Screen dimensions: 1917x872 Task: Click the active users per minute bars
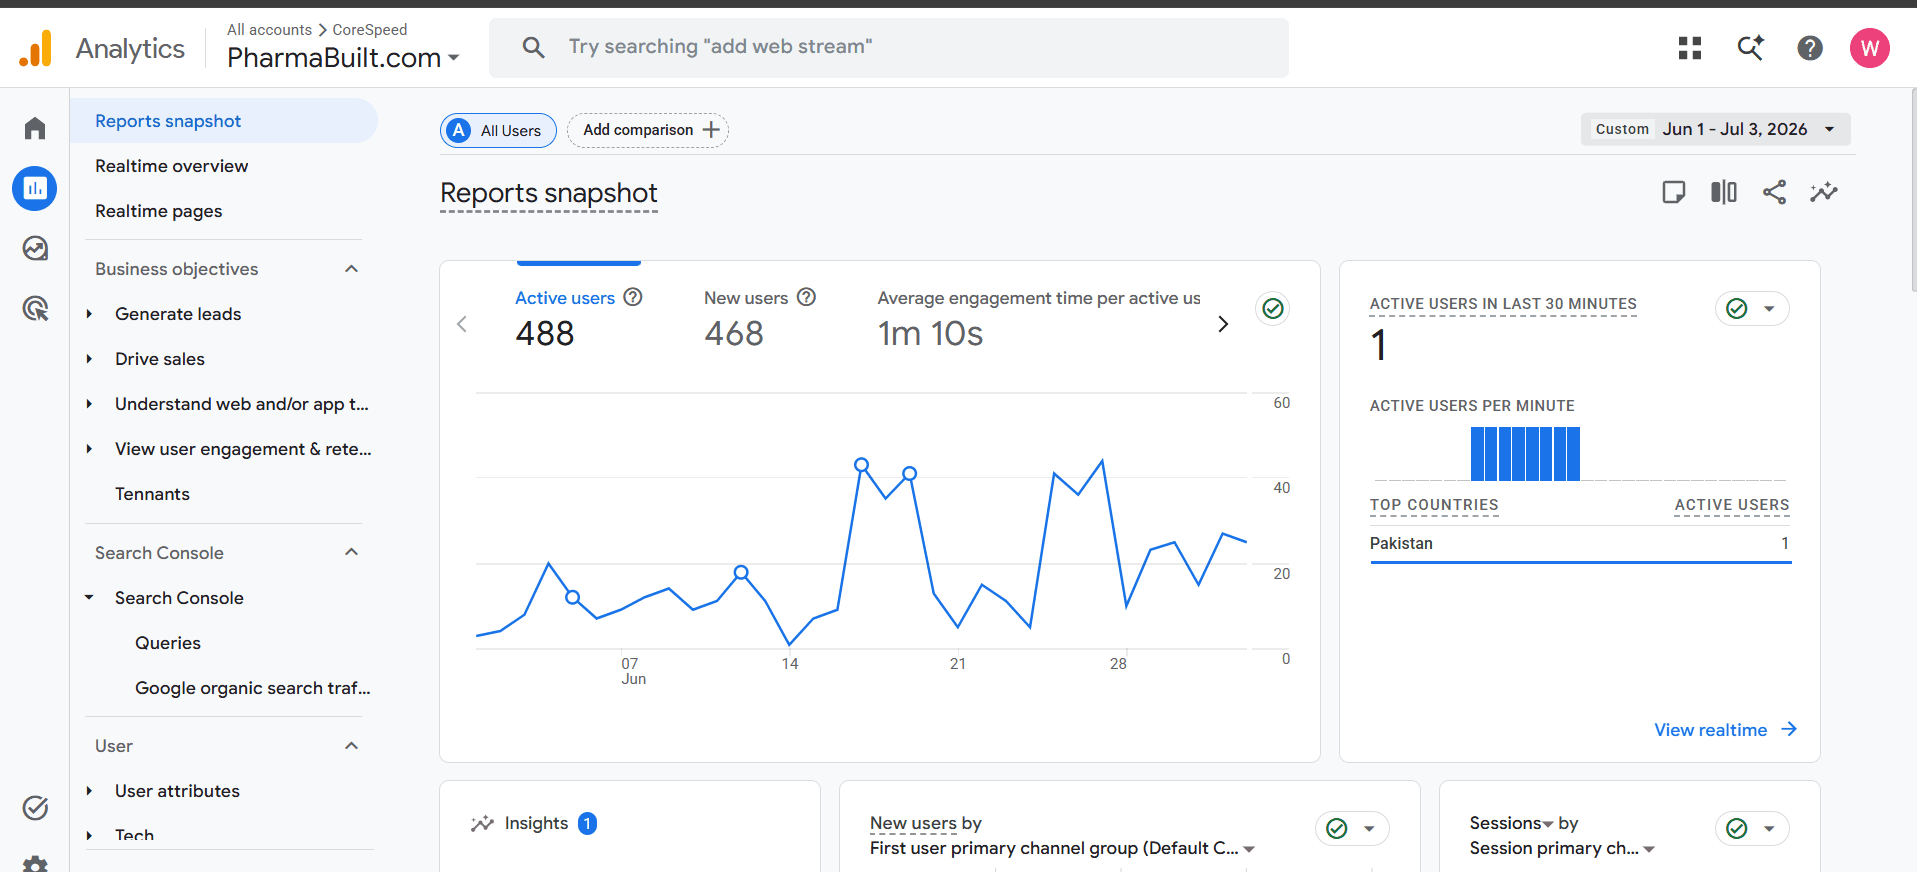1525,454
